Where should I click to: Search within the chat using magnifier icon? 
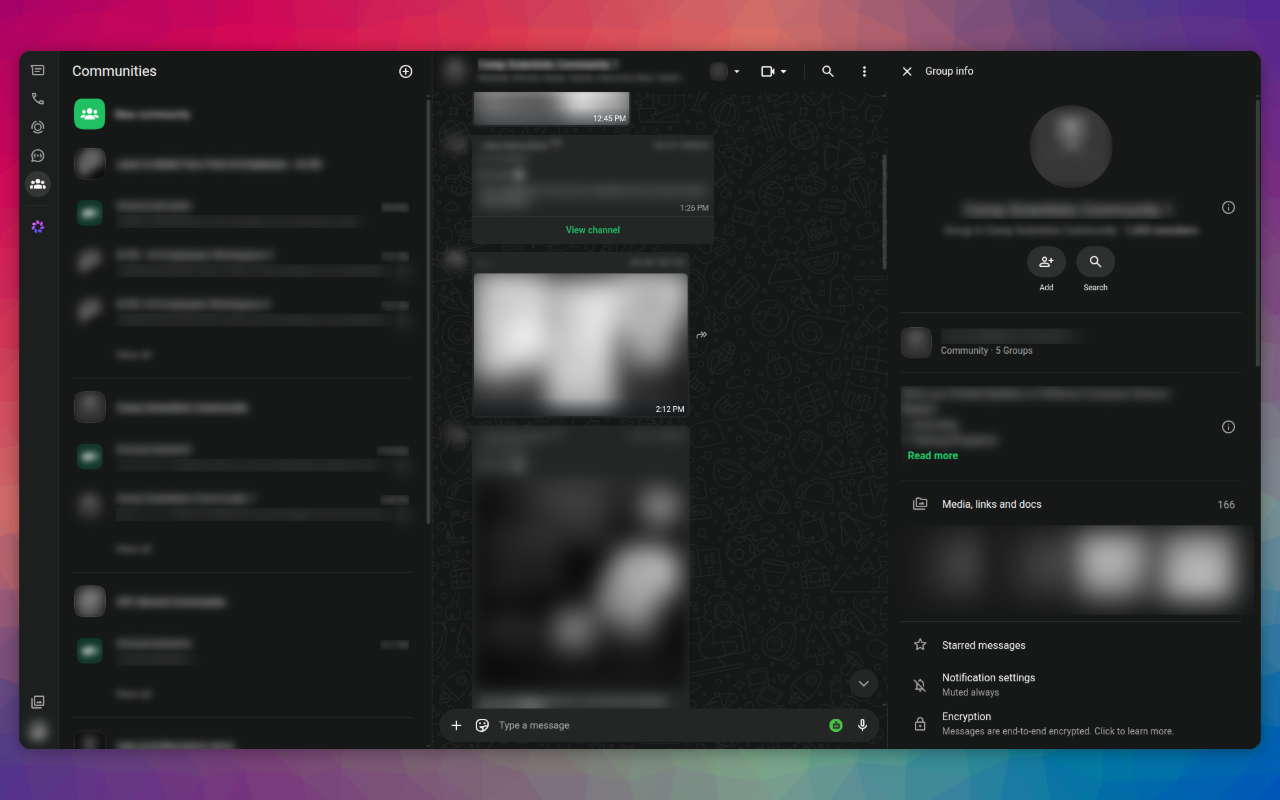[x=828, y=71]
